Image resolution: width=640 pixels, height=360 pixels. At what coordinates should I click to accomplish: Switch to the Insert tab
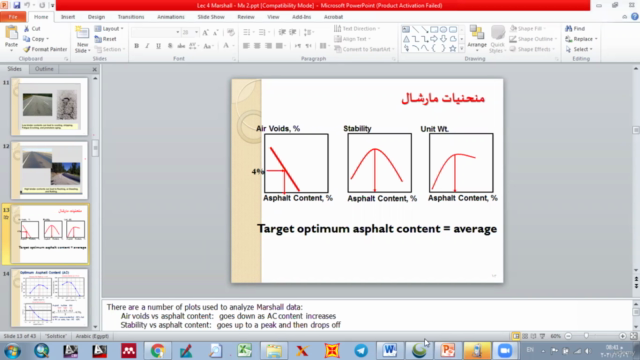tap(68, 17)
